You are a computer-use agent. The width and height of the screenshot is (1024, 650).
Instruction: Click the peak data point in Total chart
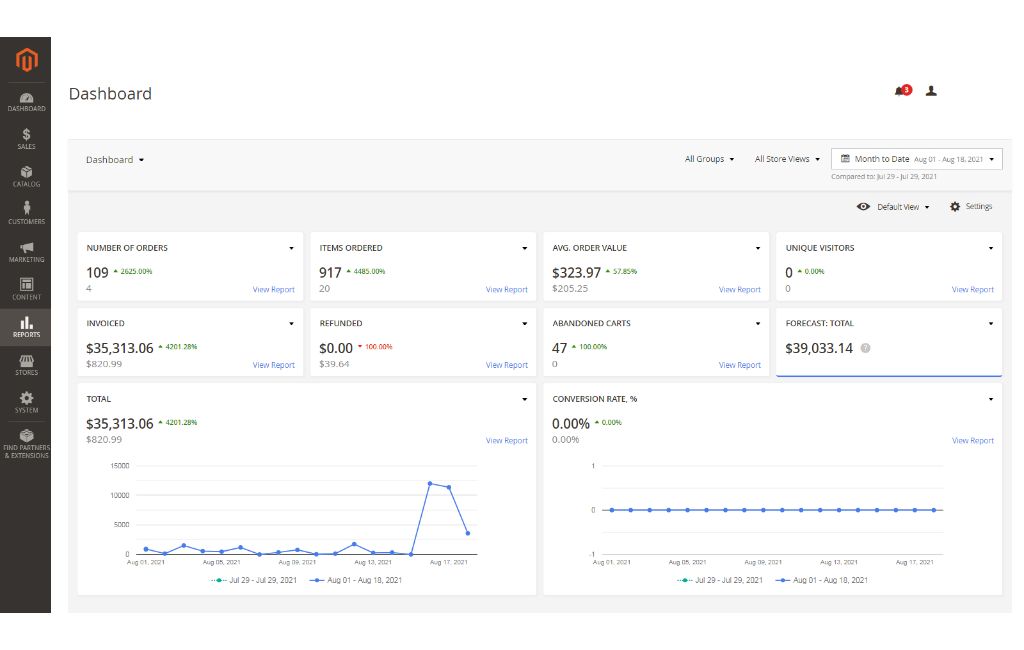pos(430,483)
